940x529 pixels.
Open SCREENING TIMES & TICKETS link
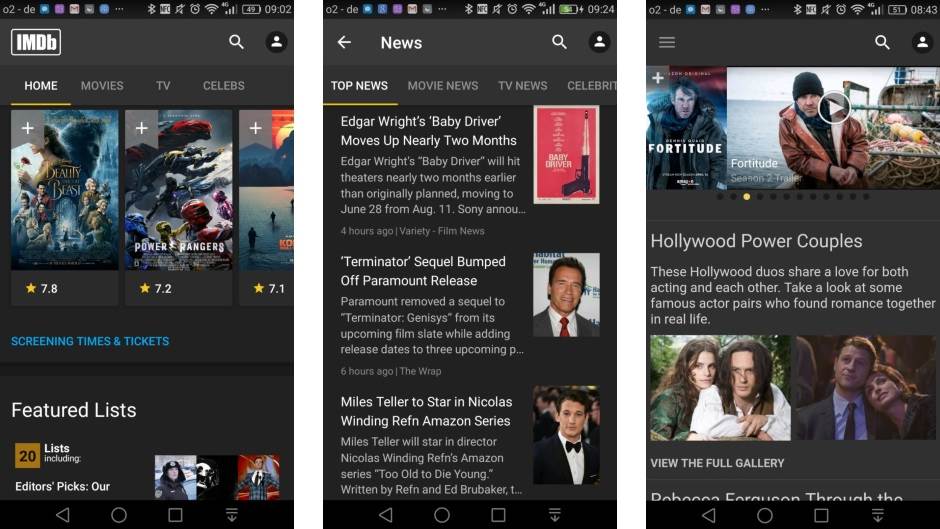pyautogui.click(x=90, y=341)
